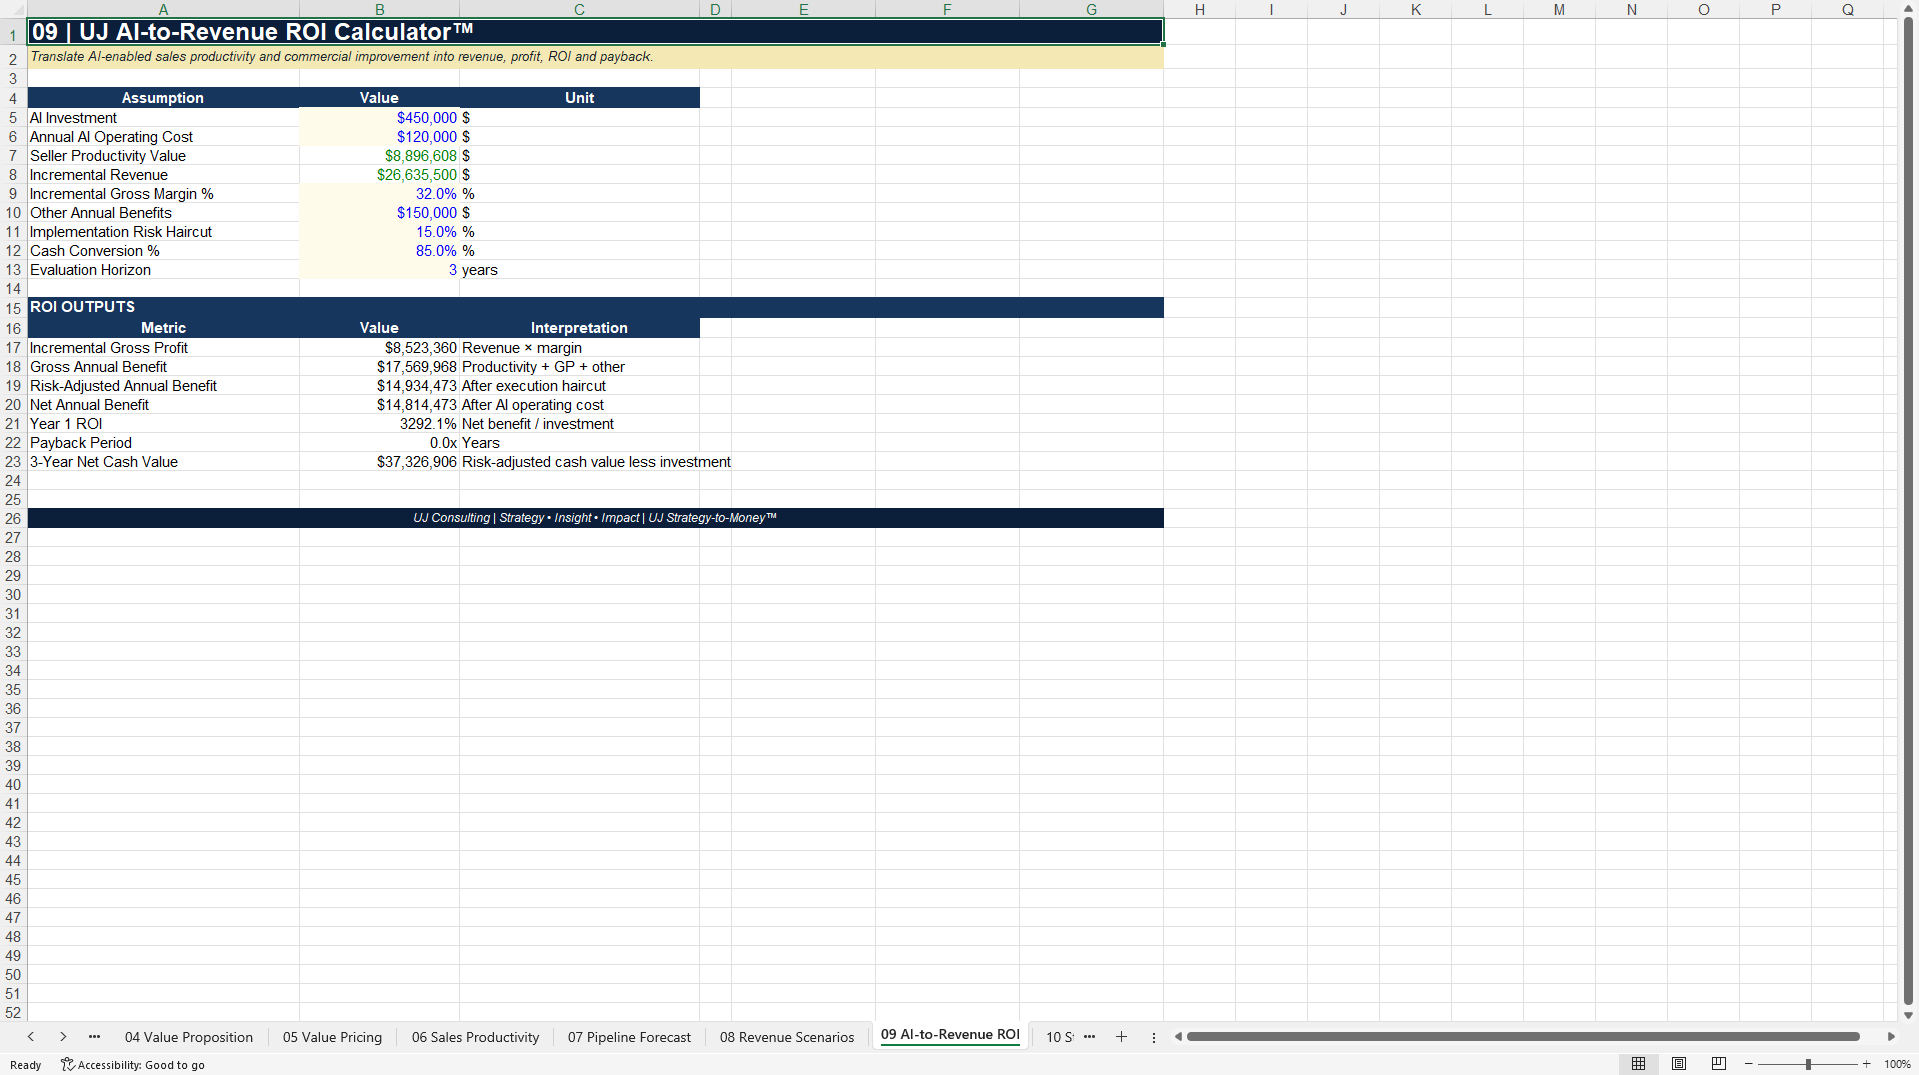Screen dimensions: 1919x1075
Task: Switch to 06 Sales Productivity tab
Action: coord(475,1037)
